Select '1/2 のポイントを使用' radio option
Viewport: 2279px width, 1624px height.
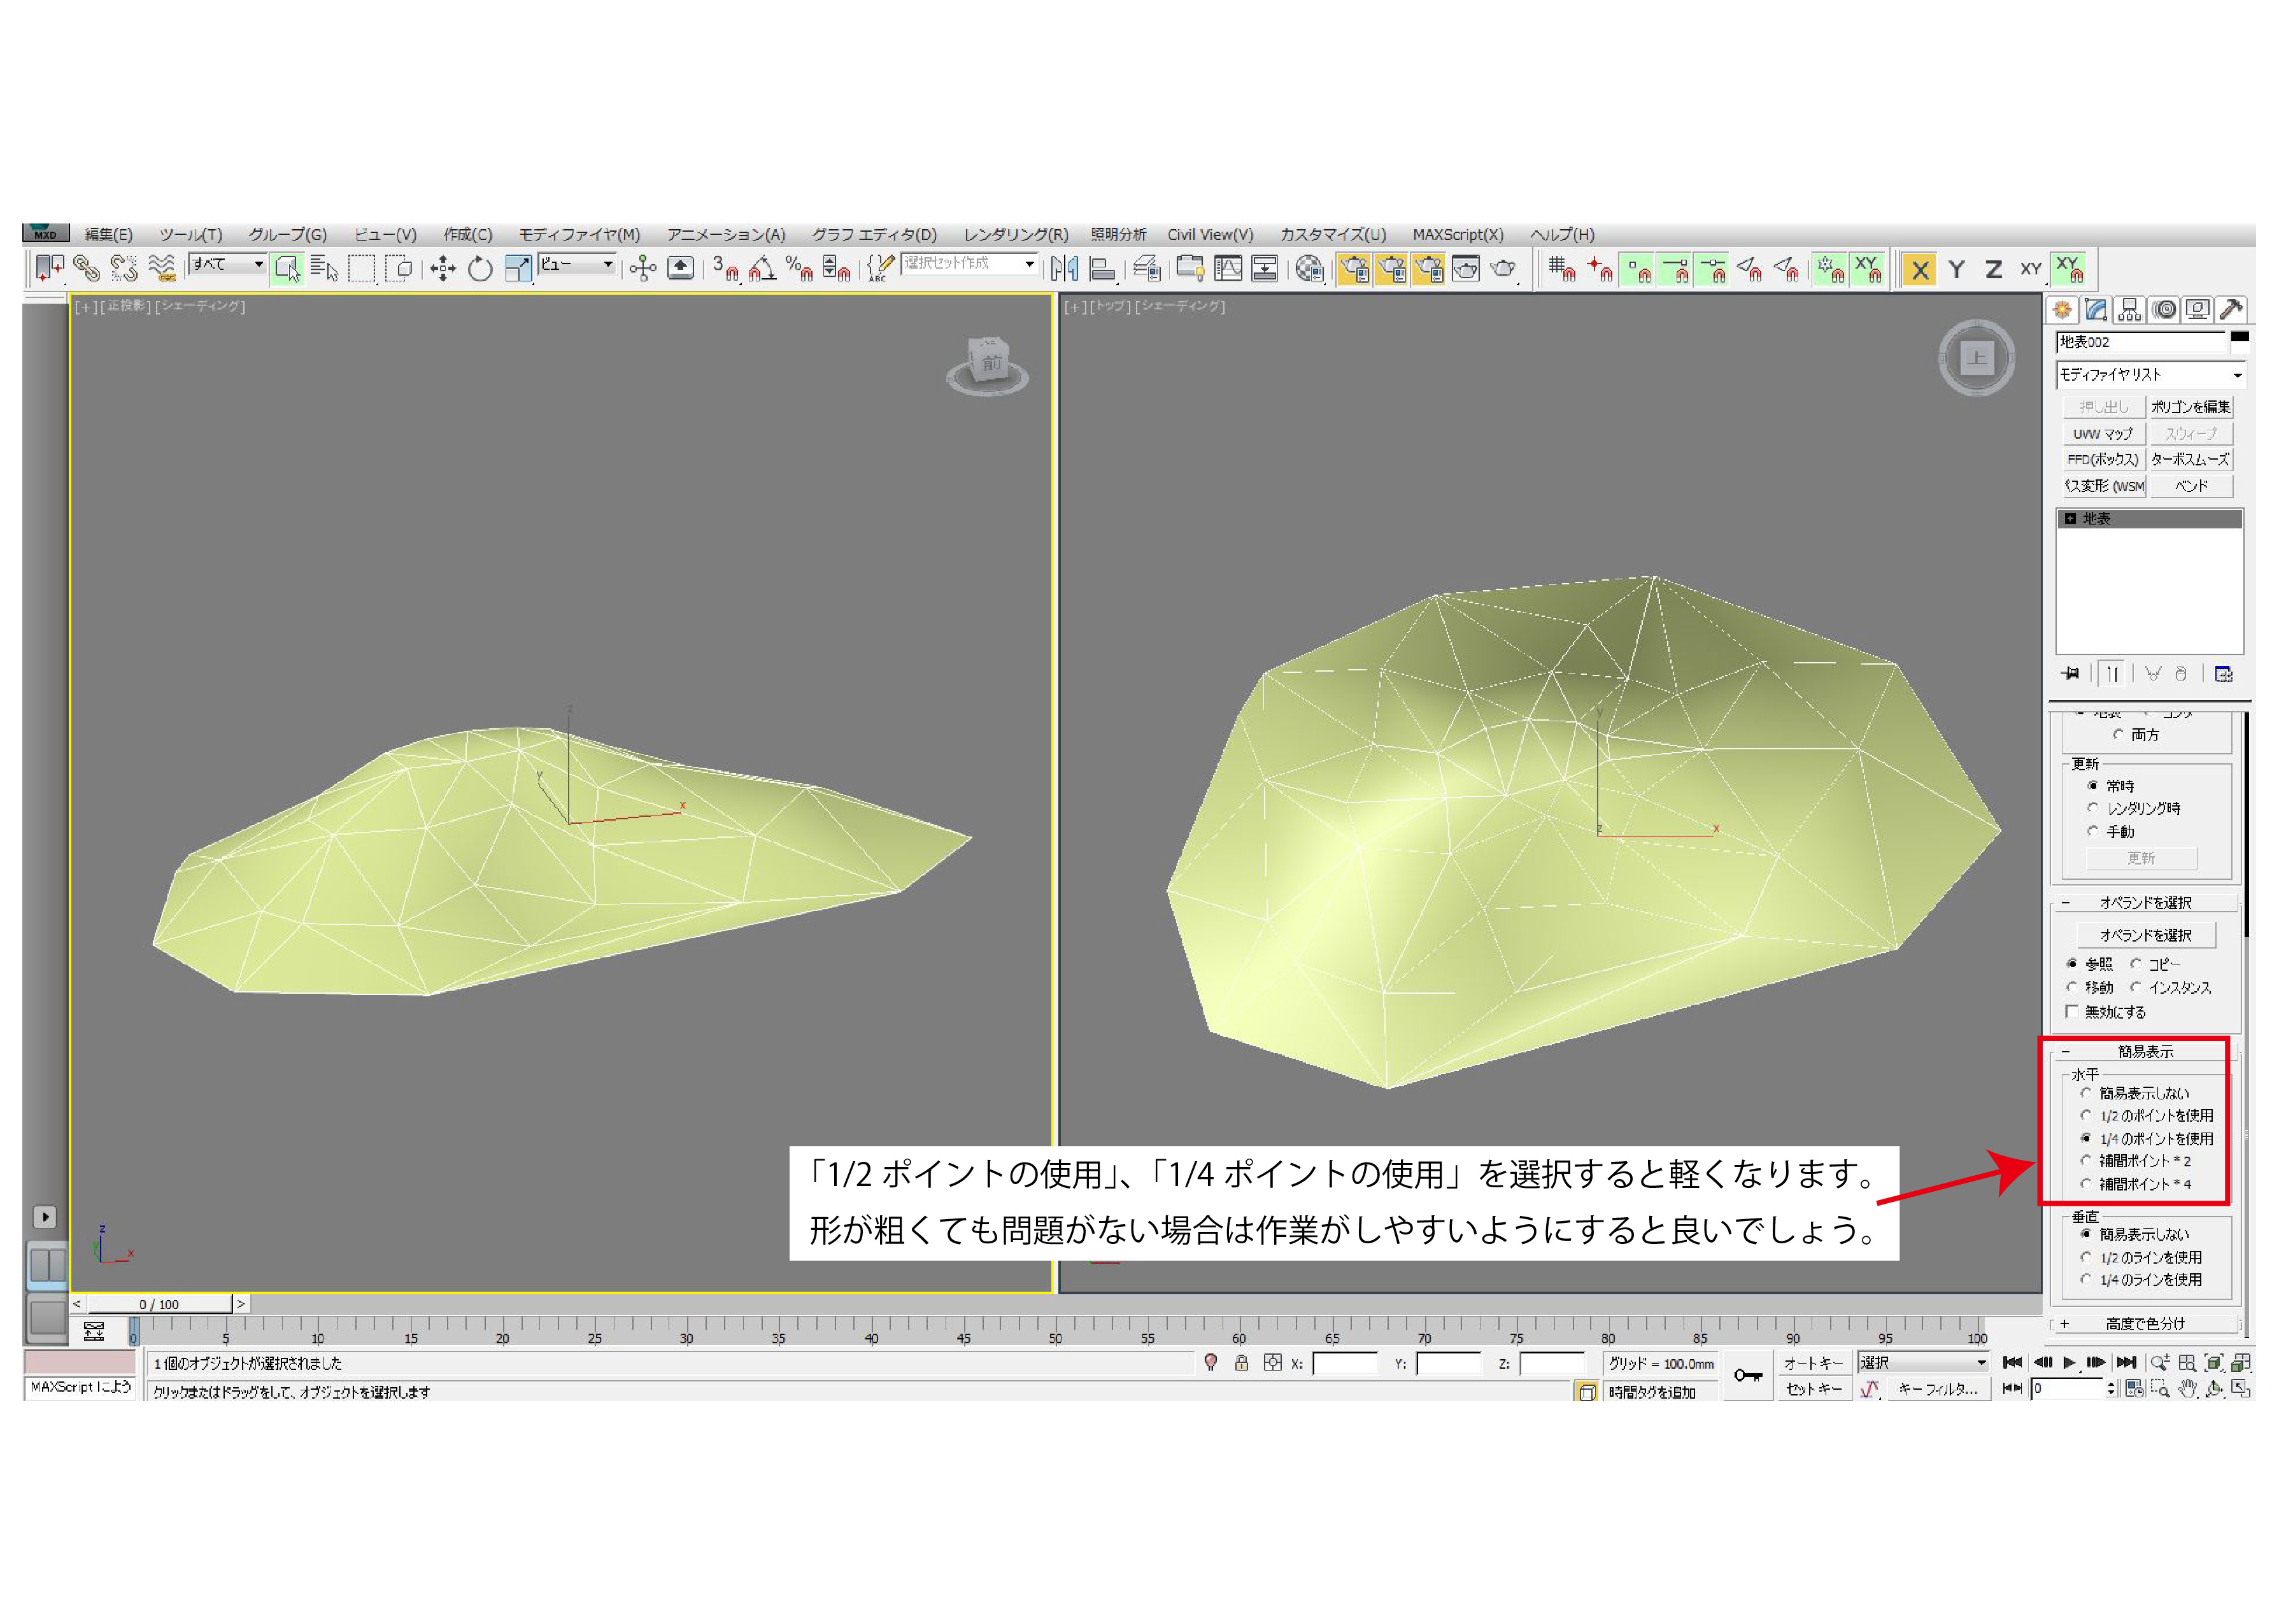[x=2086, y=1116]
